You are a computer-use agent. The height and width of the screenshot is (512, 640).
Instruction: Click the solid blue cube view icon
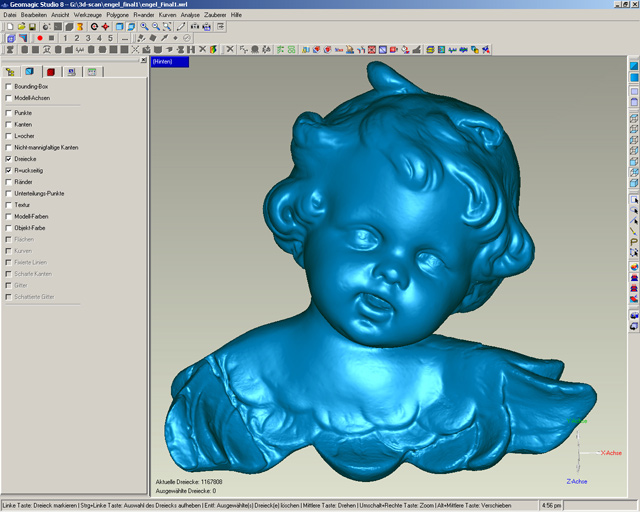(x=634, y=183)
